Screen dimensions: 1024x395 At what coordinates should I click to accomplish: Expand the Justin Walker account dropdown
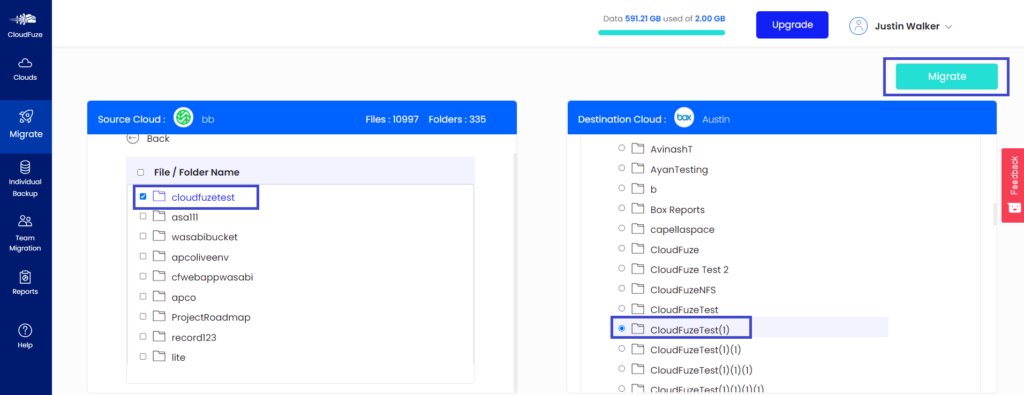948,27
